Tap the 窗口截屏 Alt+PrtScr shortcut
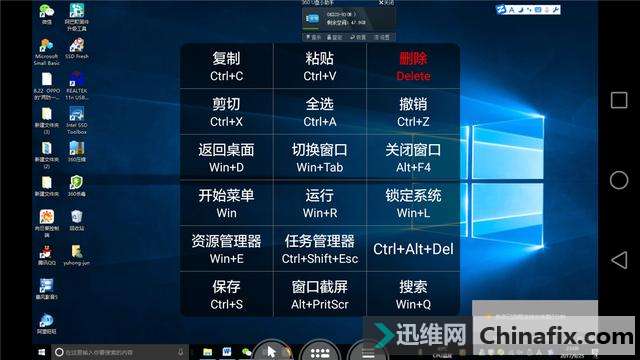 coord(320,294)
